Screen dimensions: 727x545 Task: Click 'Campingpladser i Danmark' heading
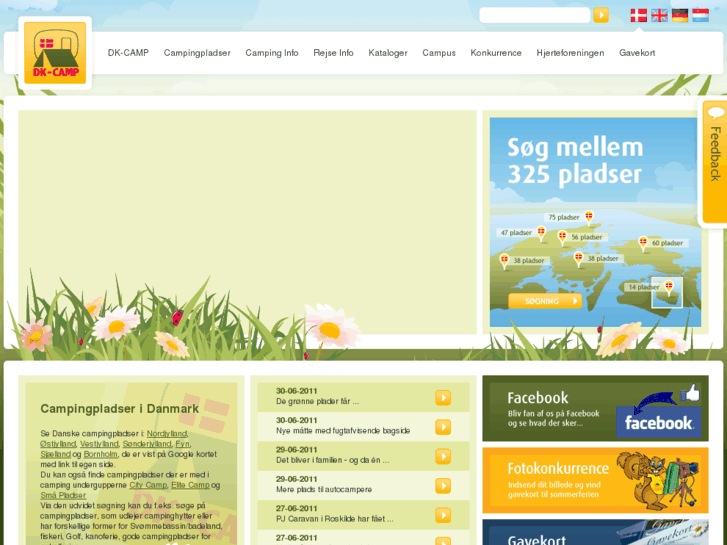pos(120,409)
